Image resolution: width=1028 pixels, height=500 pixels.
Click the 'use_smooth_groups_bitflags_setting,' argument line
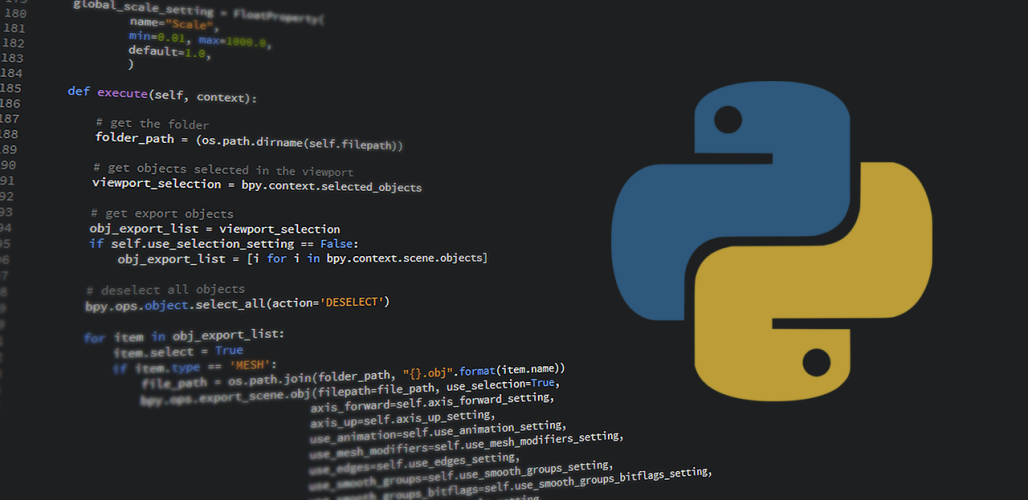[x=509, y=484]
